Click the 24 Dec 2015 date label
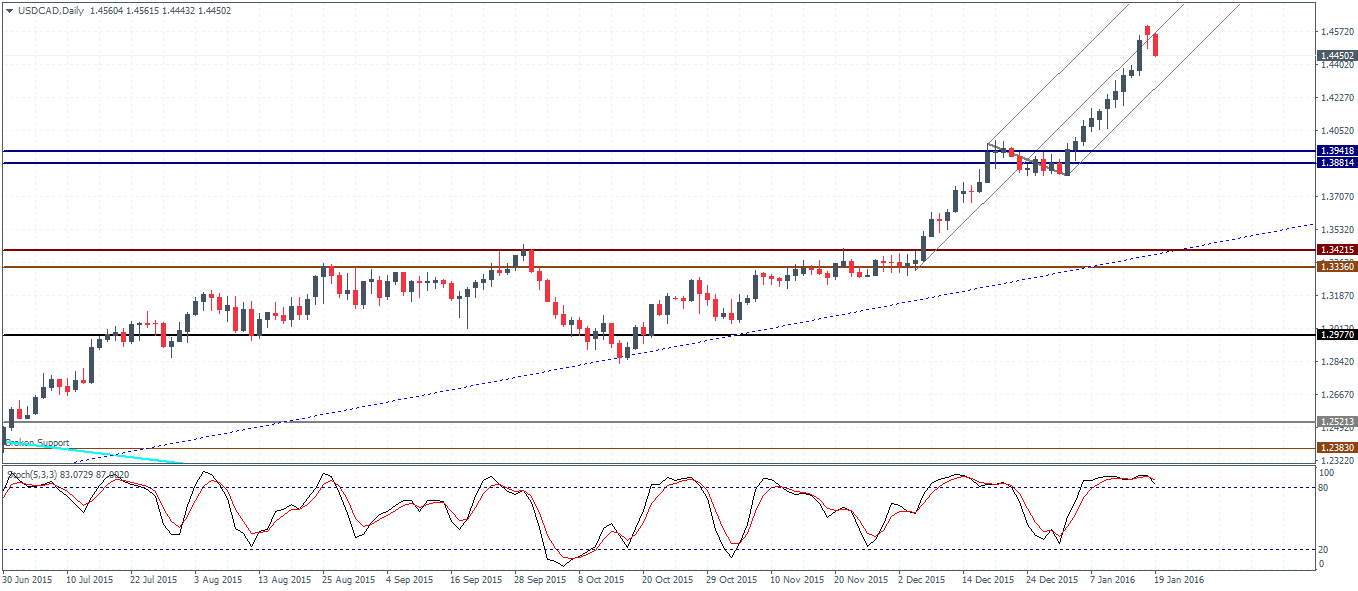1358x591 pixels. (1051, 579)
